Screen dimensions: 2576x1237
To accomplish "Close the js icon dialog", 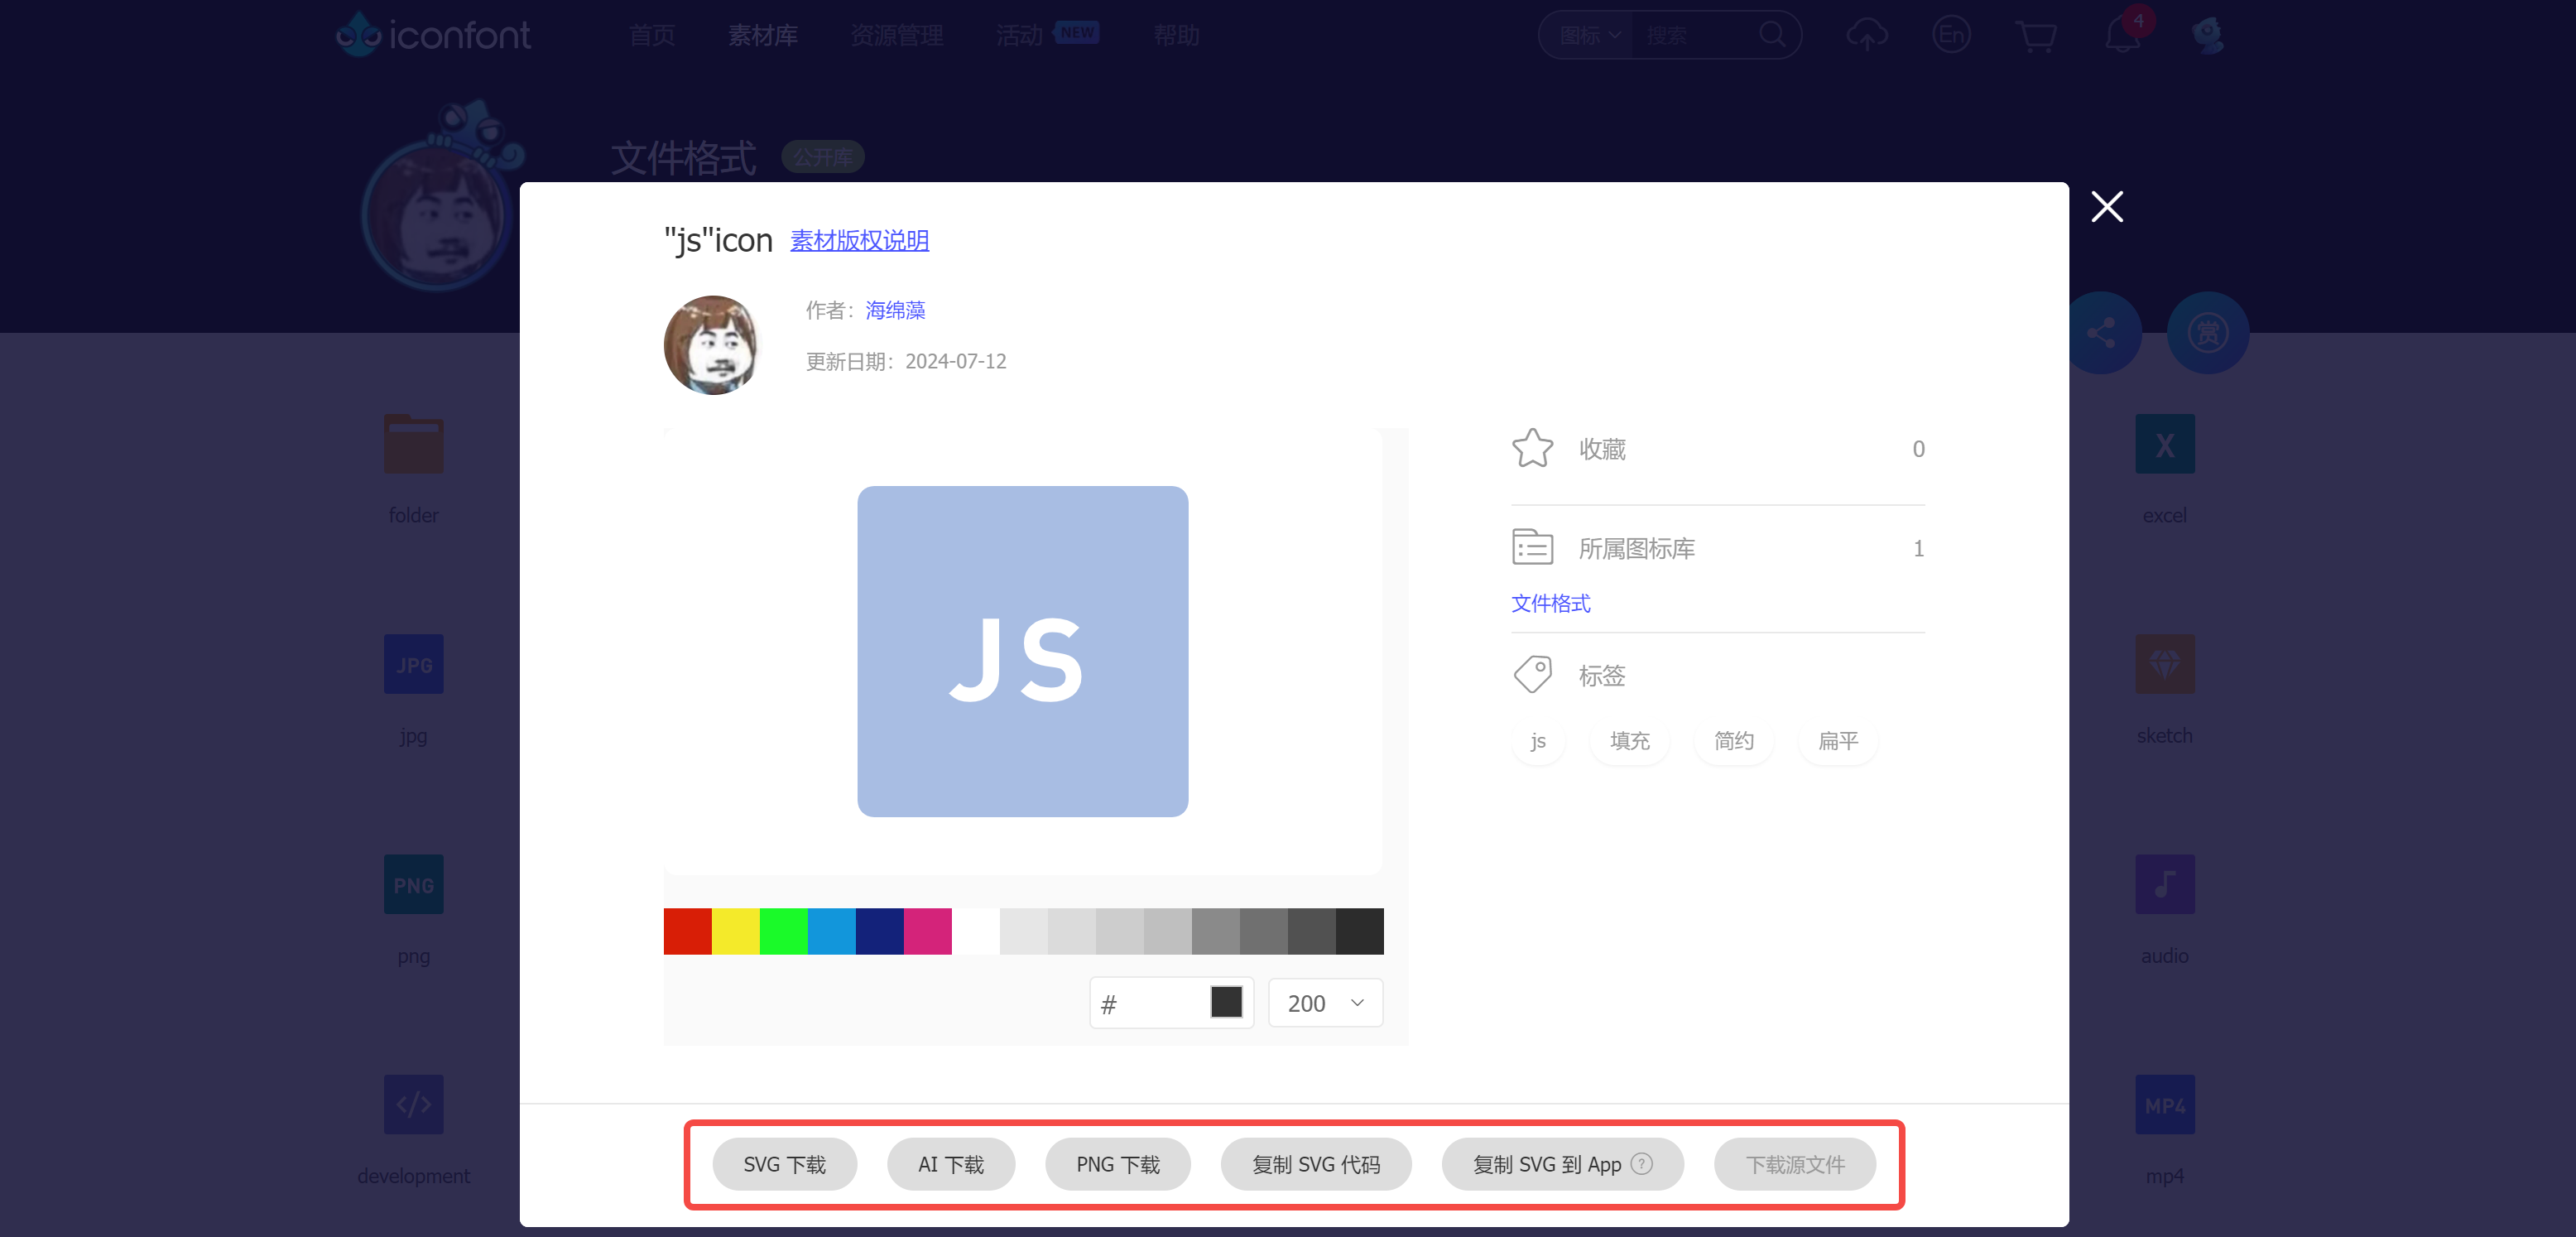I will [x=2107, y=207].
